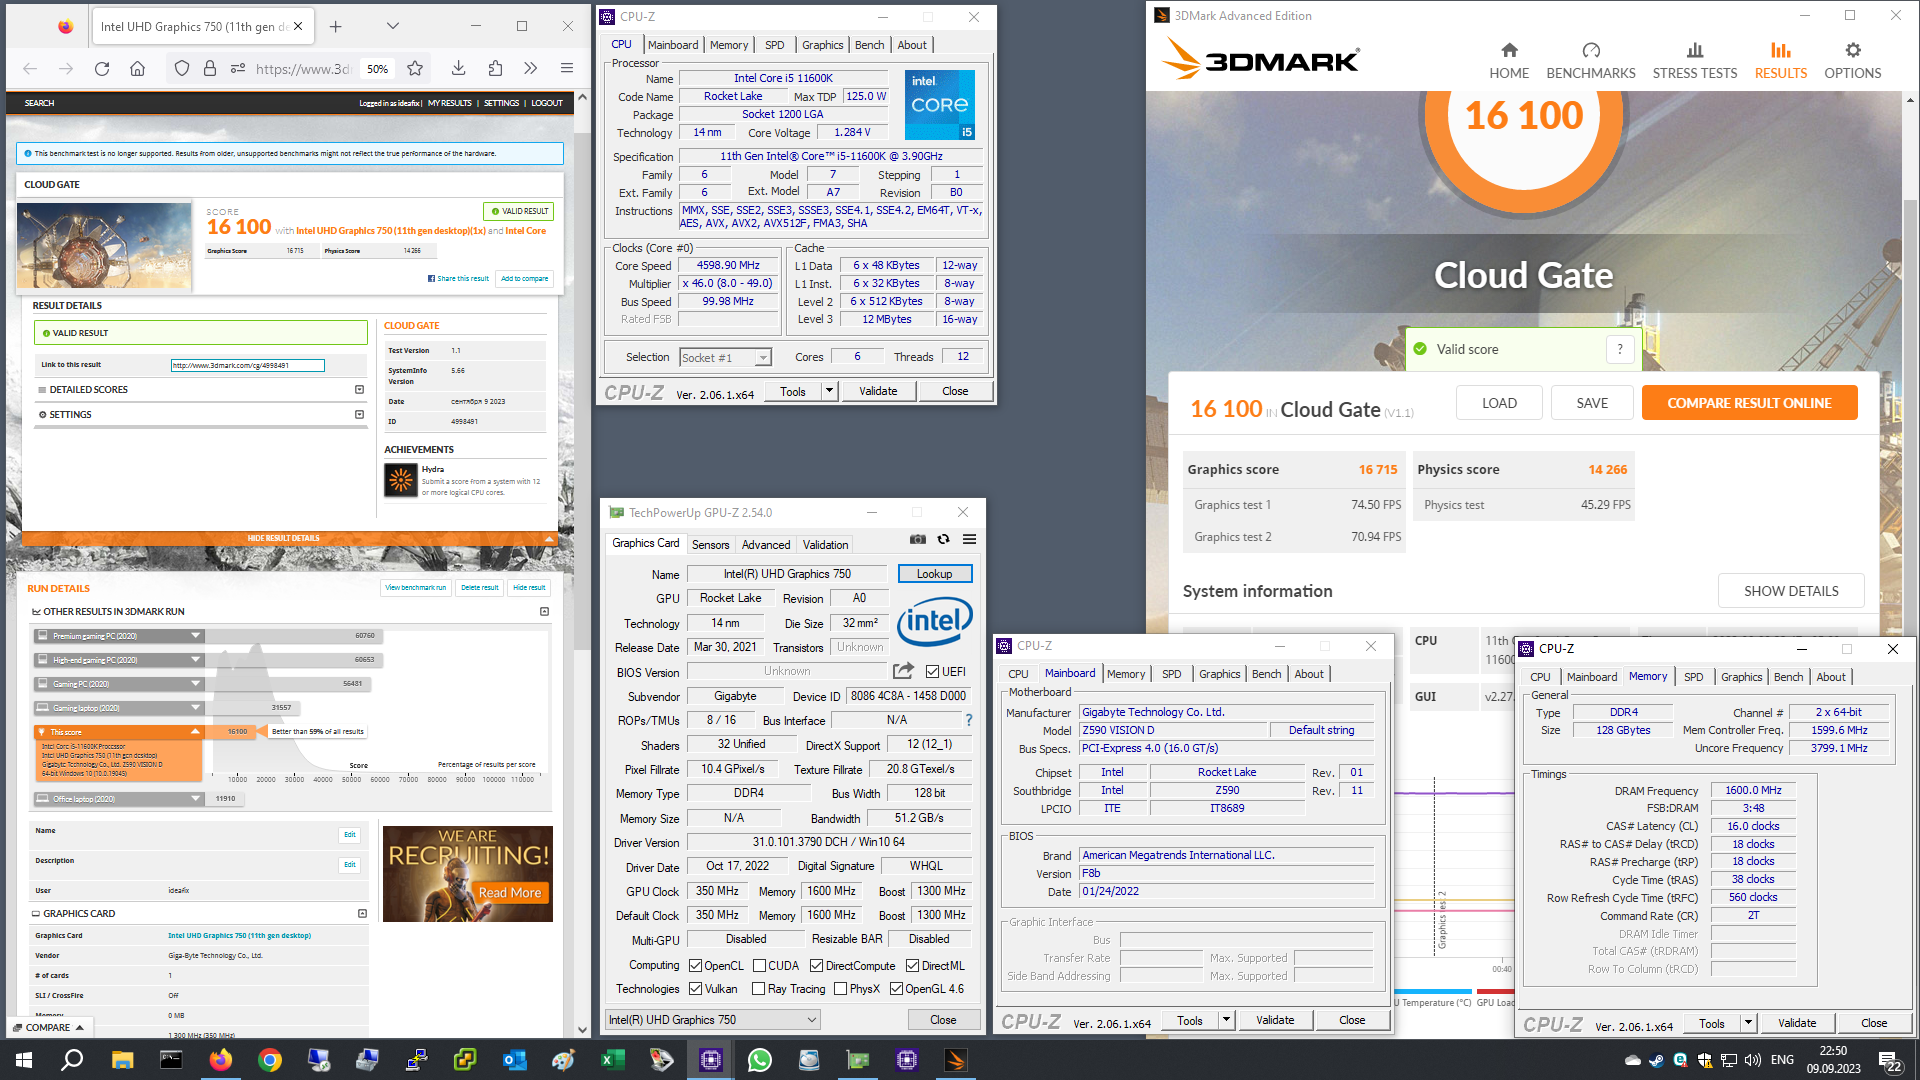Open File Explorer from taskbar
Viewport: 1920px width, 1080px height.
(122, 1060)
